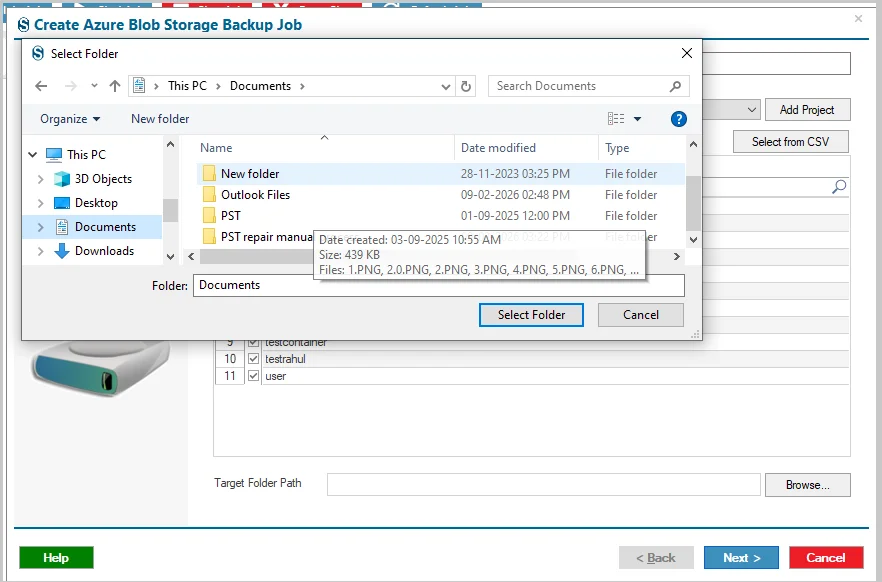Viewport: 882px width, 582px height.
Task: Select the PST repair manual folder icon
Action: coord(209,236)
